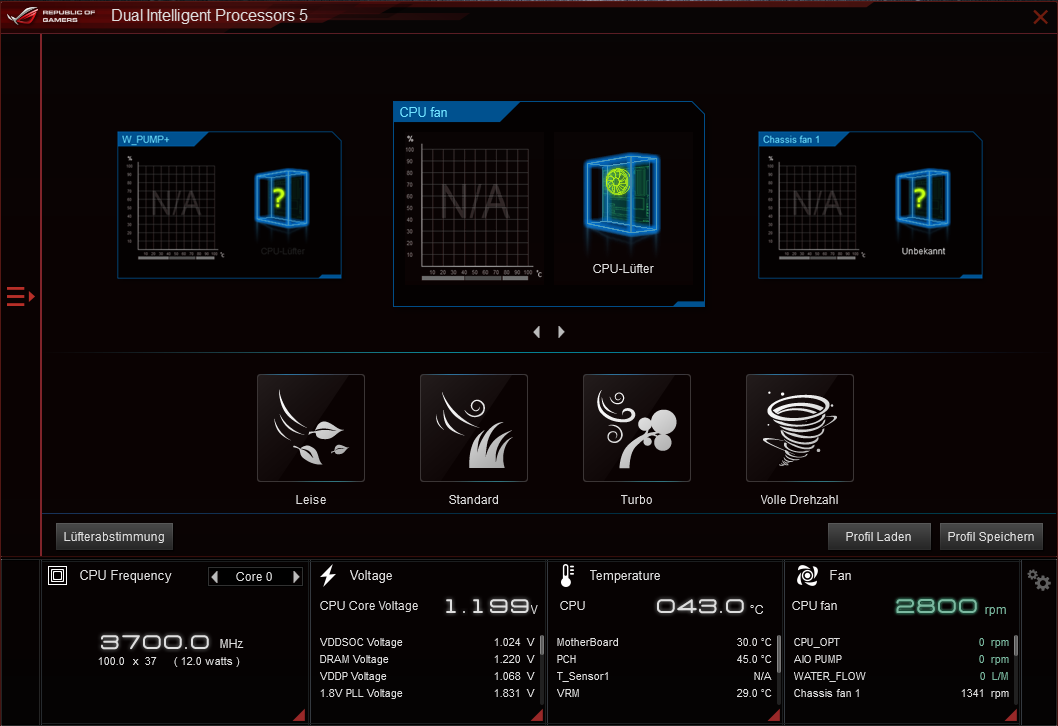Screen dimensions: 1058x726
Task: Click the Profil Laden button
Action: click(879, 536)
